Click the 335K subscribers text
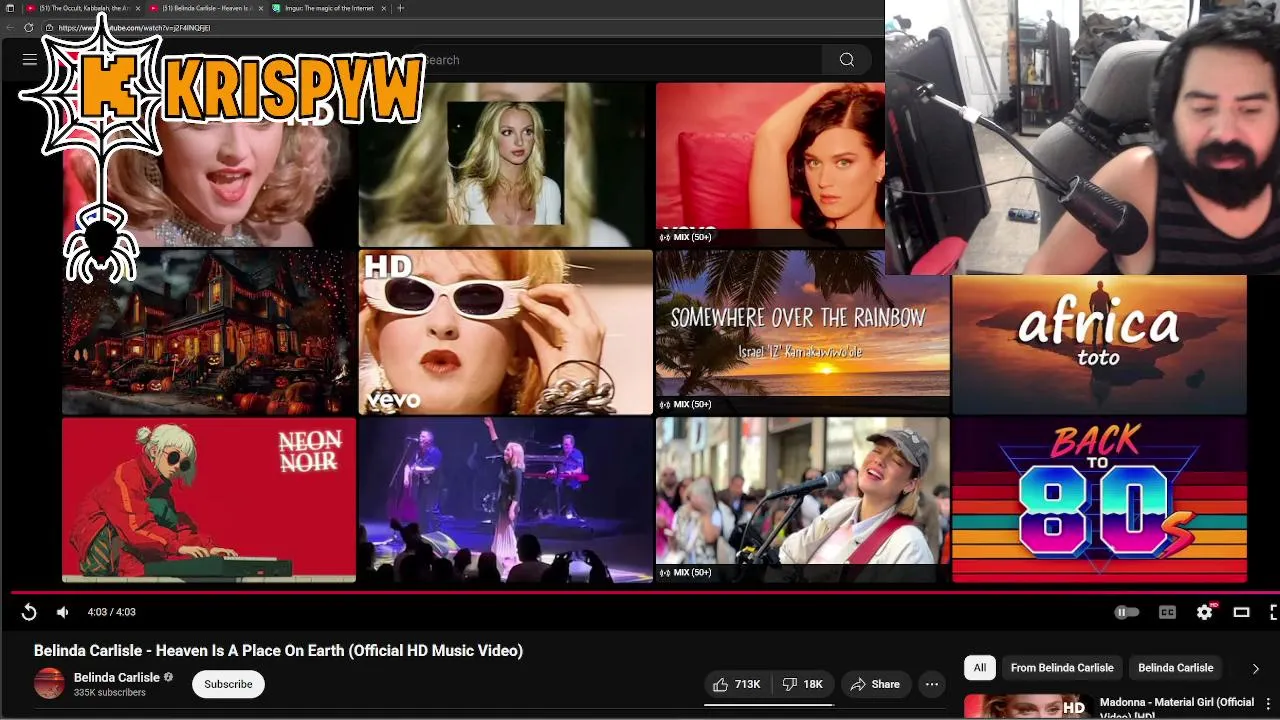This screenshot has height=720, width=1280. [109, 693]
